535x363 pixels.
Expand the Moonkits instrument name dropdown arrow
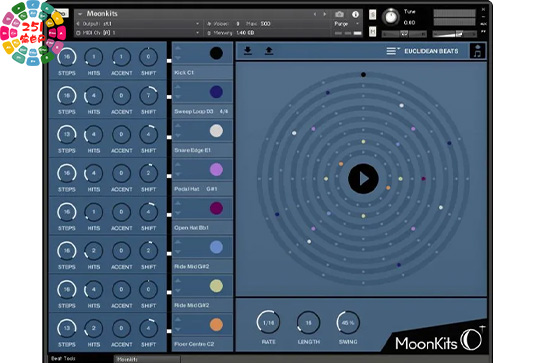pyautogui.click(x=80, y=14)
